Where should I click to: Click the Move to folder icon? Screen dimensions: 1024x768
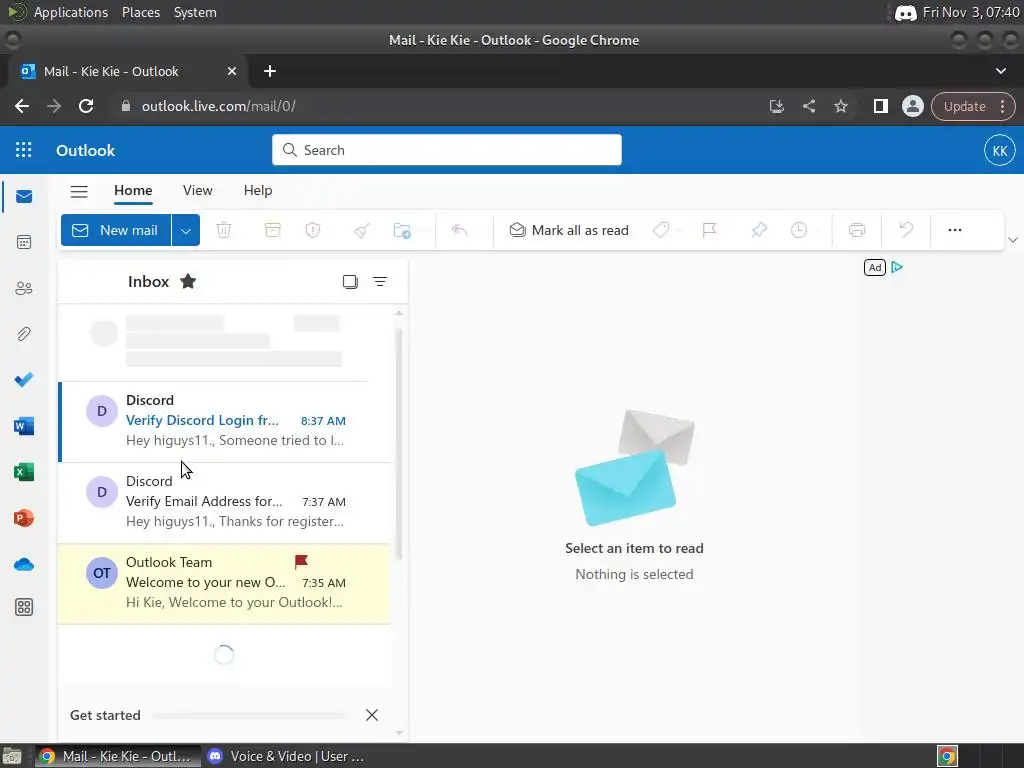pos(402,230)
